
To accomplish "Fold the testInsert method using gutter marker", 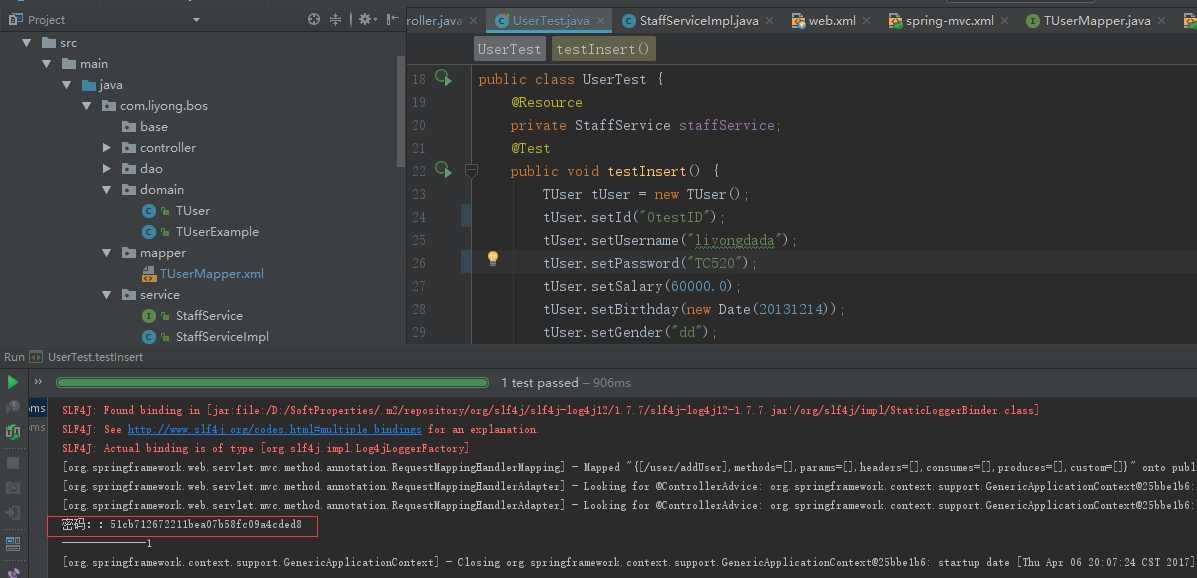I will pos(471,171).
